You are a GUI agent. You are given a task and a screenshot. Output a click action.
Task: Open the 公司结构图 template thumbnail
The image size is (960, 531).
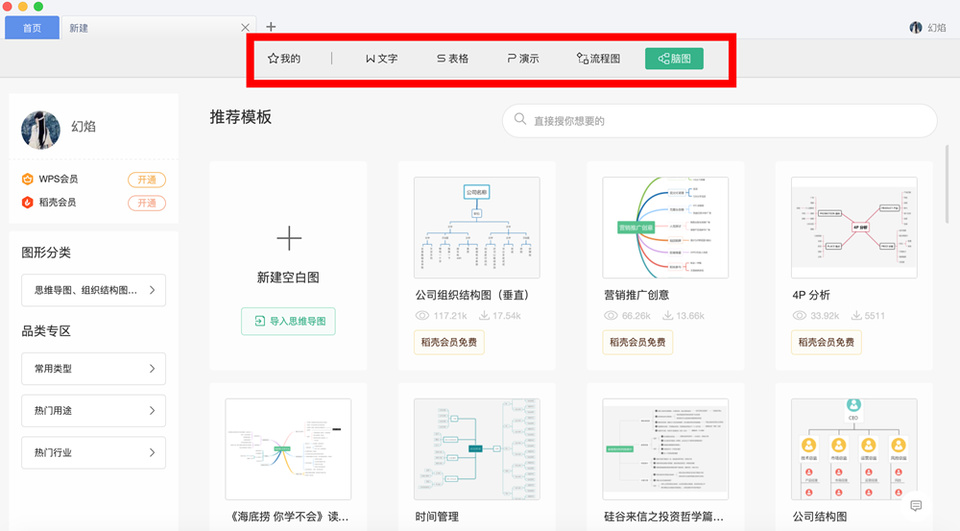854,449
